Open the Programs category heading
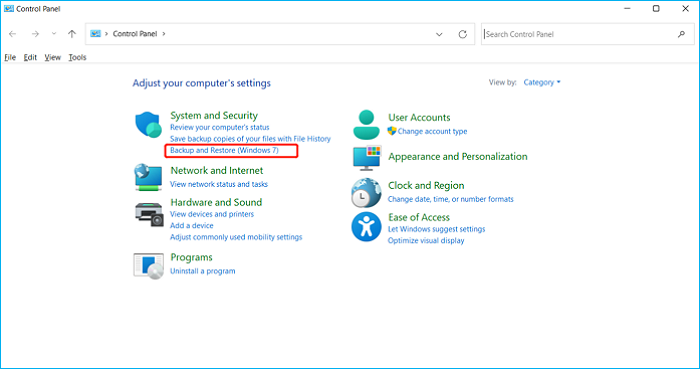Image resolution: width=700 pixels, height=369 pixels. pos(191,257)
